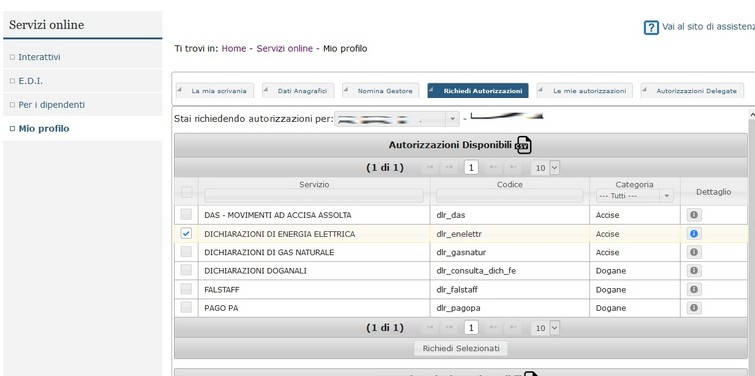
Task: Follow the Servizi online breadcrumb link
Action: click(x=285, y=49)
